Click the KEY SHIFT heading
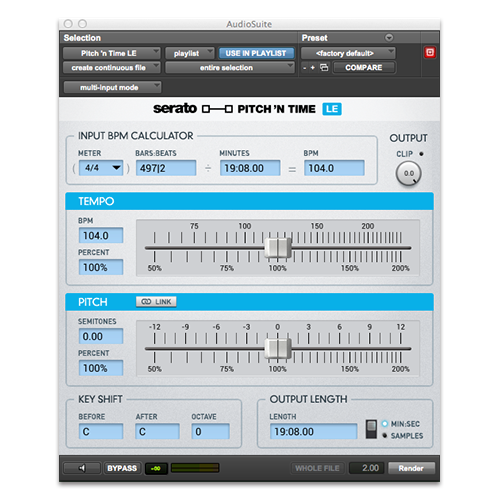 (100, 399)
